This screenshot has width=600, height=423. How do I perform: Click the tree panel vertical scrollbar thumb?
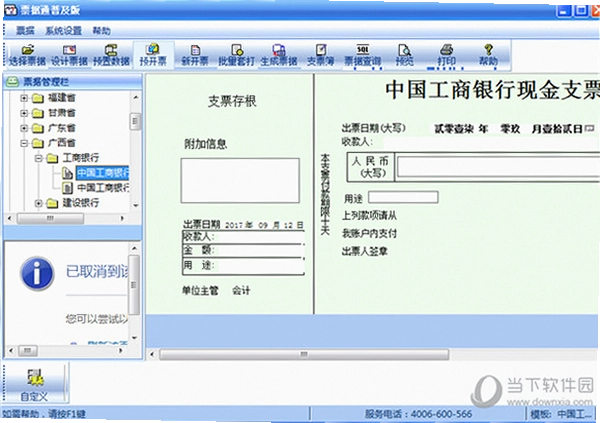135,122
